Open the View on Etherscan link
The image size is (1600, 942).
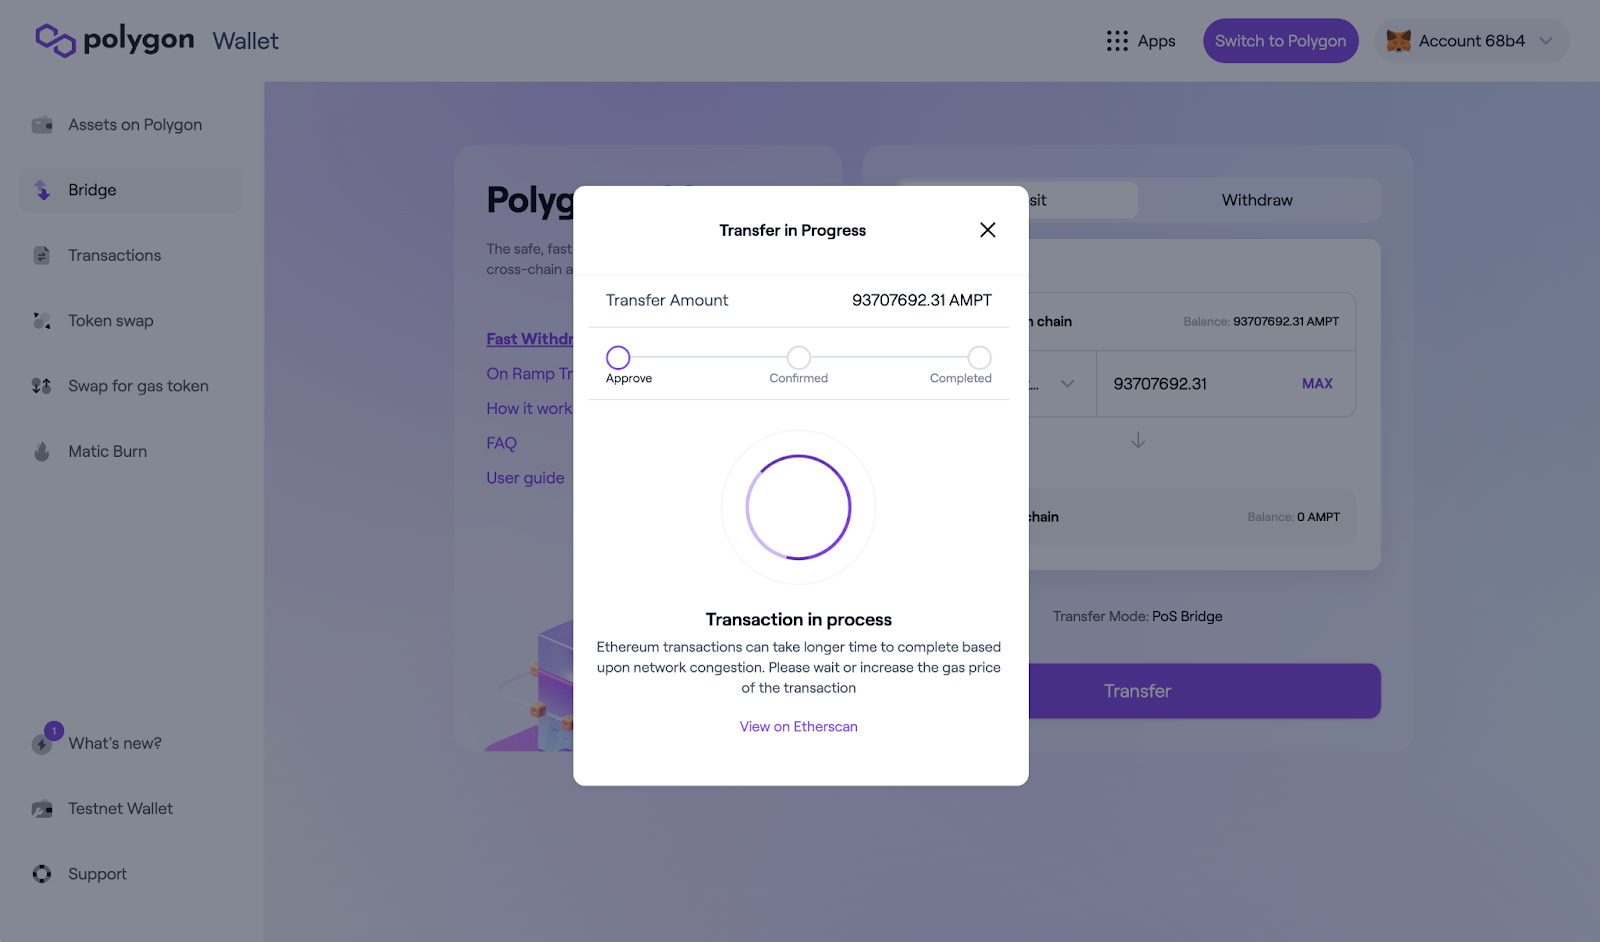tap(799, 727)
